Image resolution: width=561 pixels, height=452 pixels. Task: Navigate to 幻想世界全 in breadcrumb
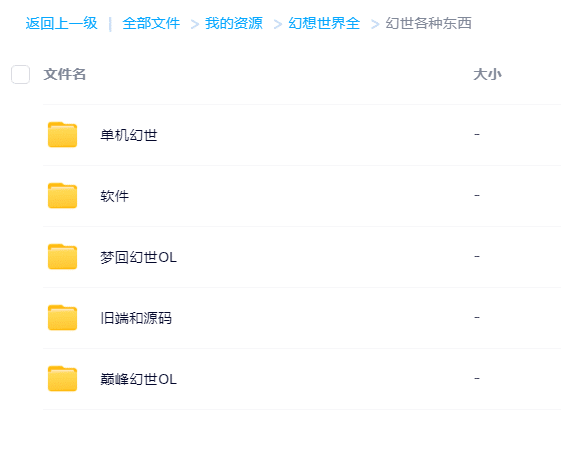324,23
